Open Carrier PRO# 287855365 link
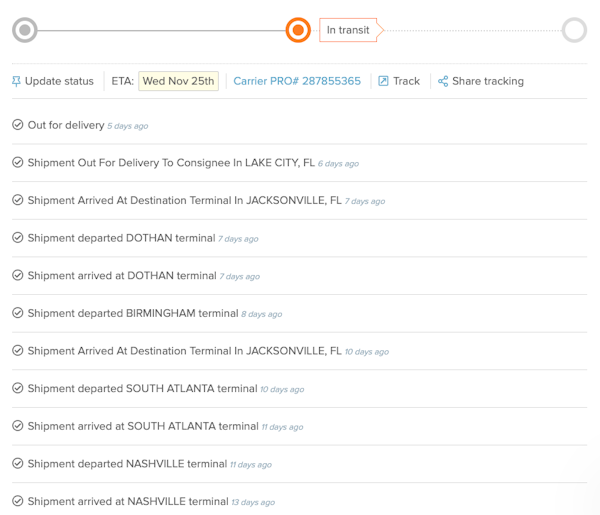 coord(297,81)
